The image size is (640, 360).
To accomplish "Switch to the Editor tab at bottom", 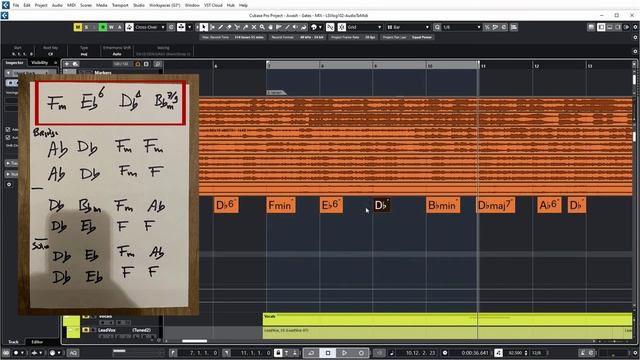I will coord(37,342).
